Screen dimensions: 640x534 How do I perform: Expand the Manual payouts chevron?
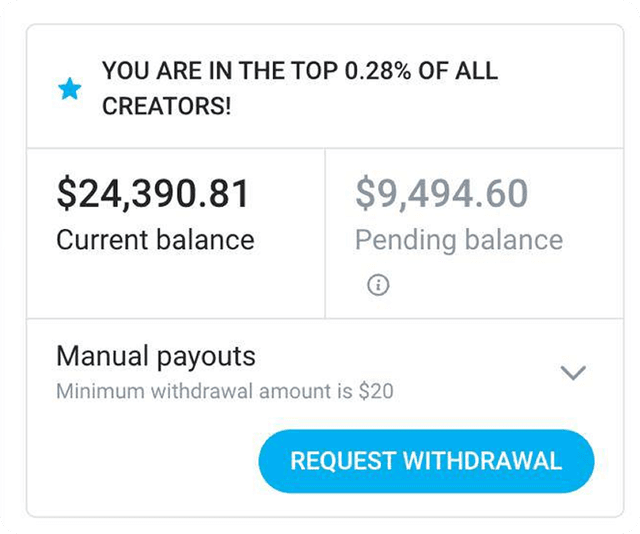[x=573, y=373]
